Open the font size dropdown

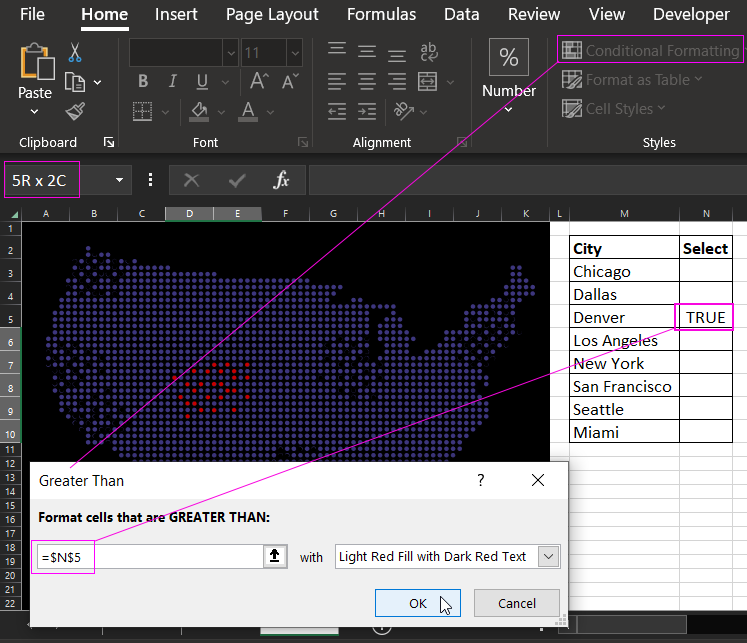pos(293,53)
